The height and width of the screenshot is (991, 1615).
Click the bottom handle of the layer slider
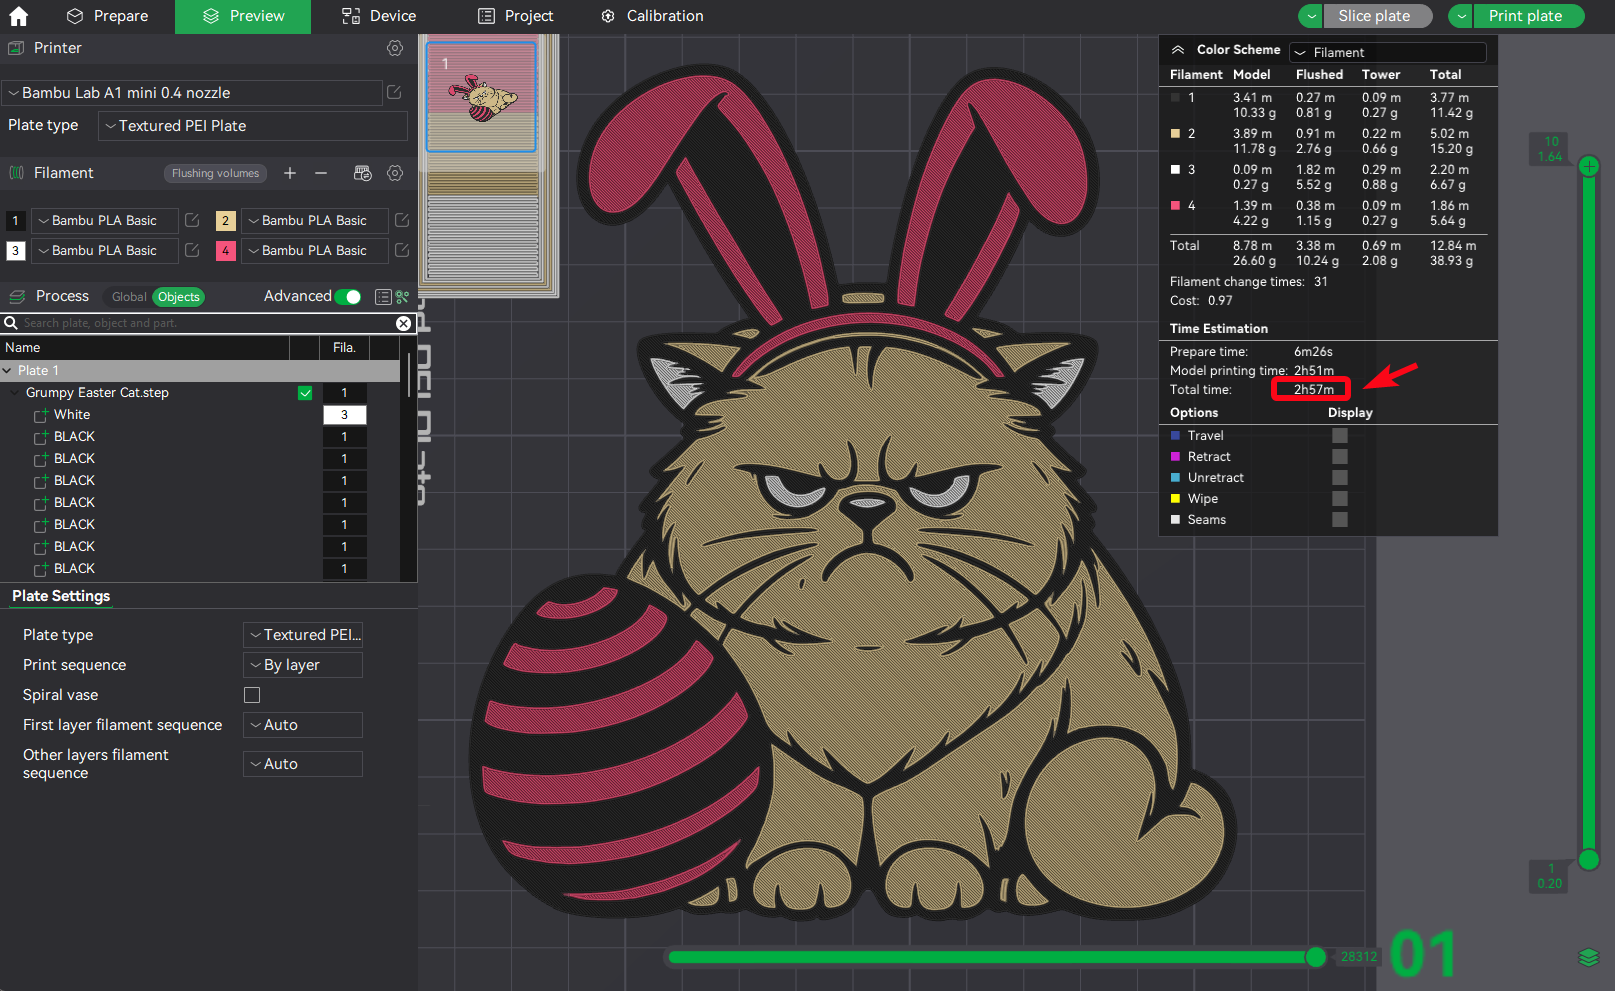point(1589,859)
